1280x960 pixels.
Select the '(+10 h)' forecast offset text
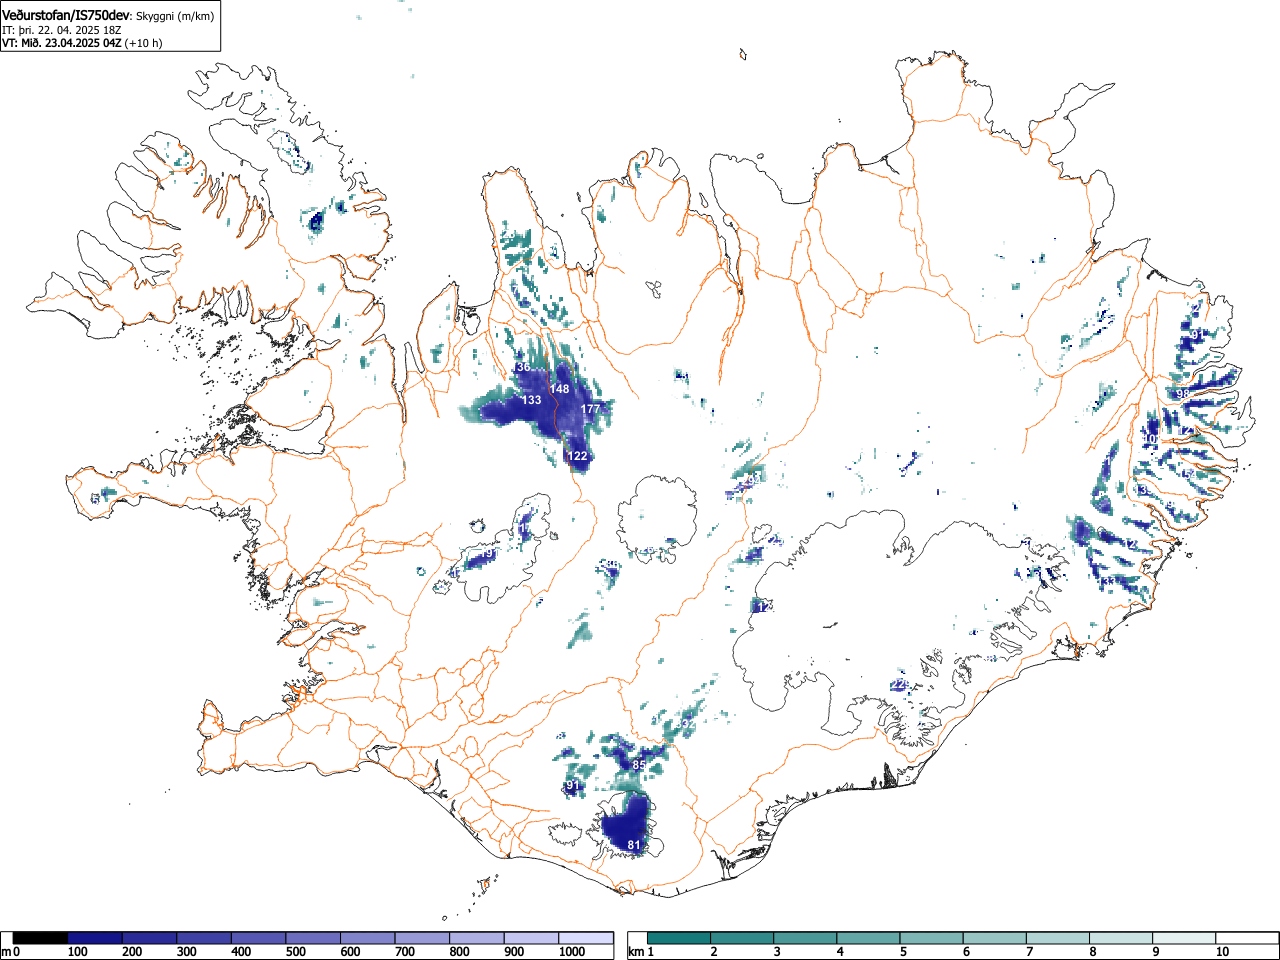click(144, 43)
